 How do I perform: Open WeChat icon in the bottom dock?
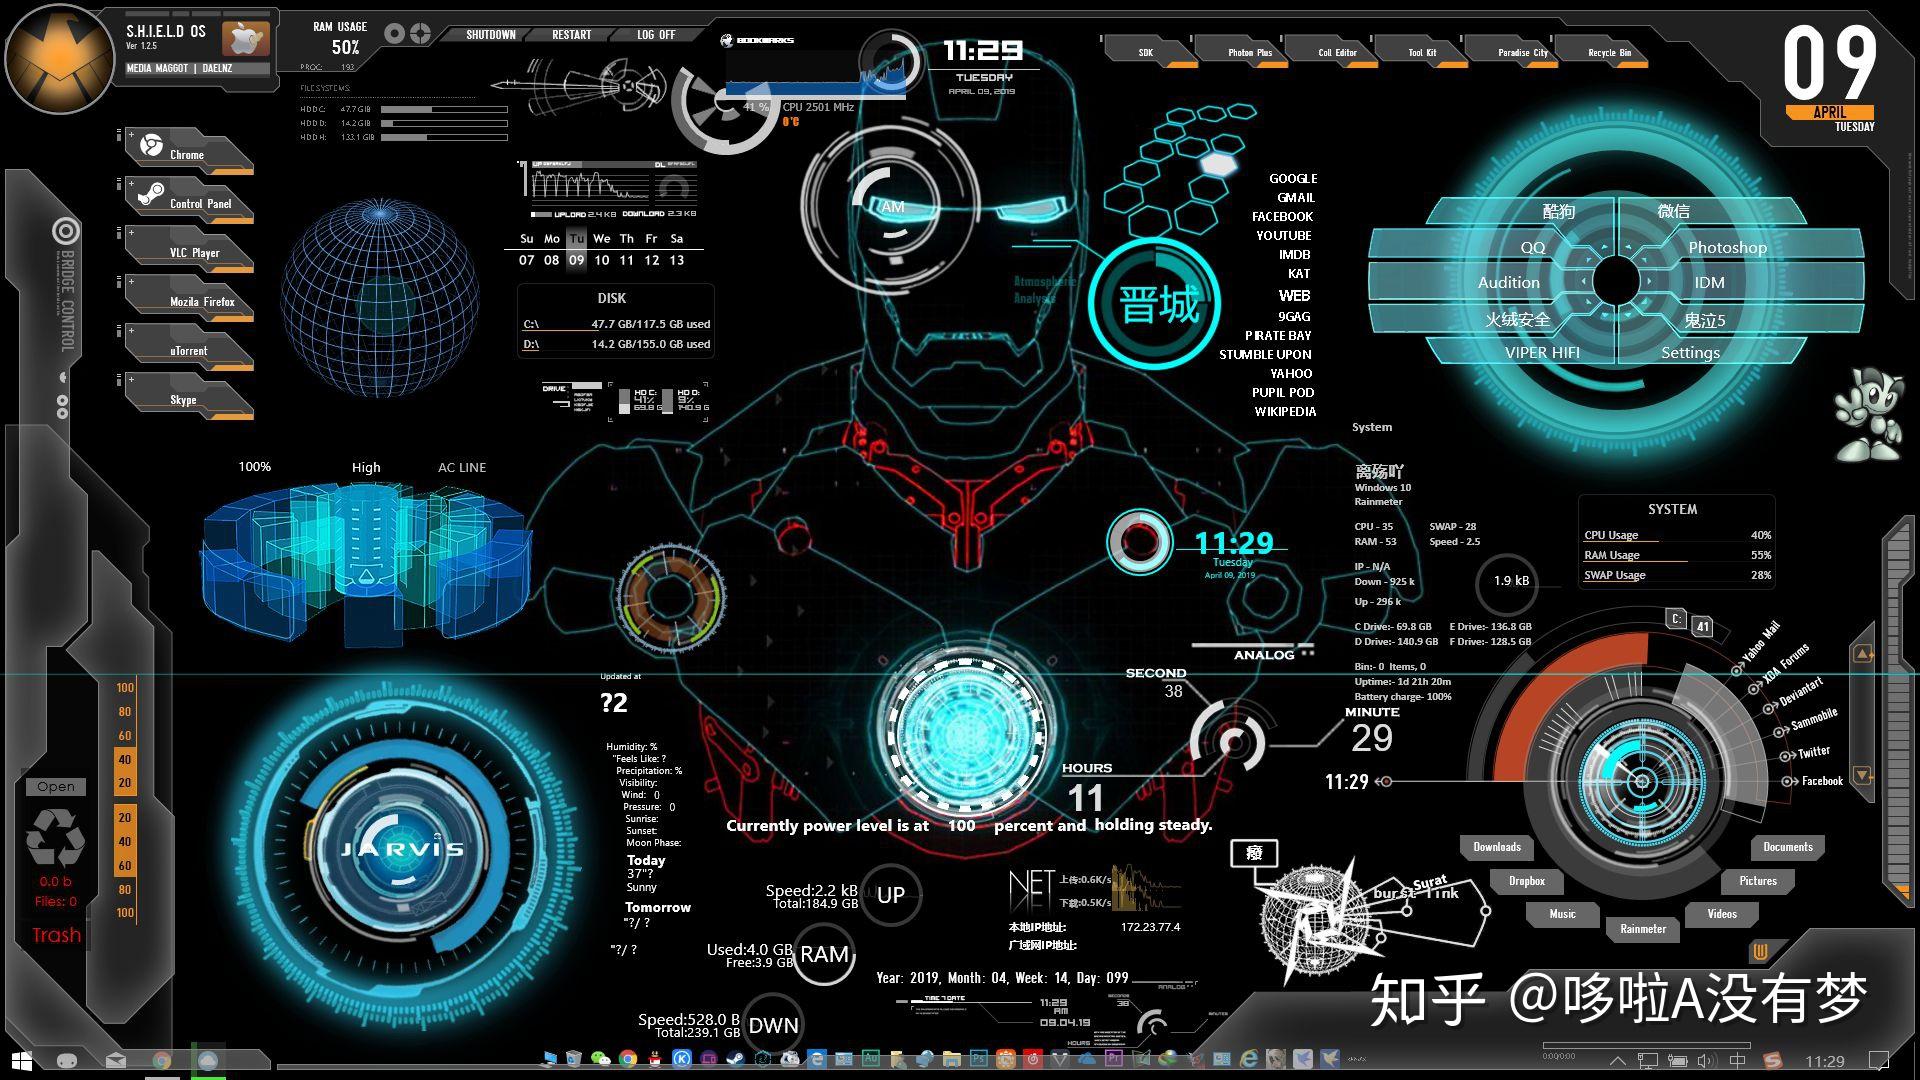point(600,1058)
